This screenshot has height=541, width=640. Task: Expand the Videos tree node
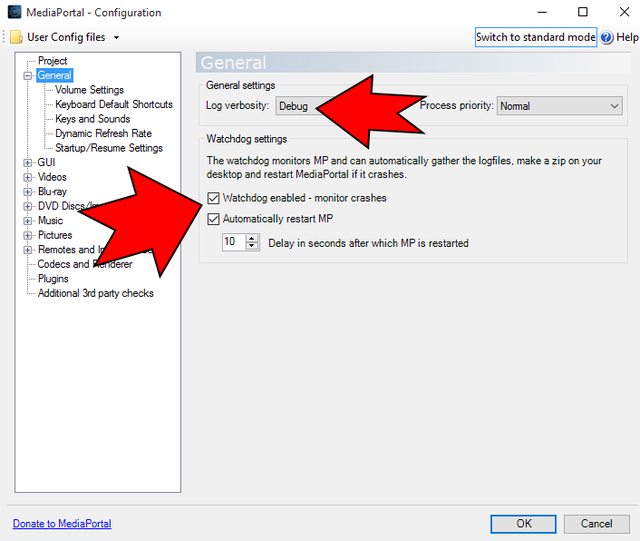[x=27, y=177]
